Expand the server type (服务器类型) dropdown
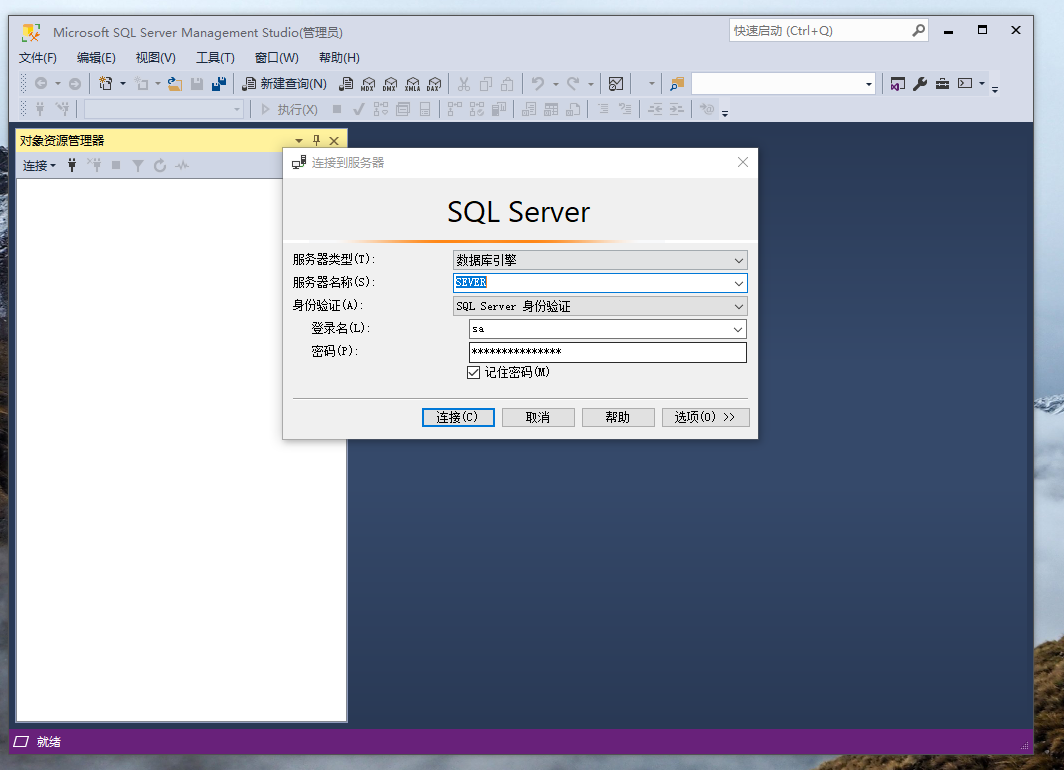 point(739,261)
